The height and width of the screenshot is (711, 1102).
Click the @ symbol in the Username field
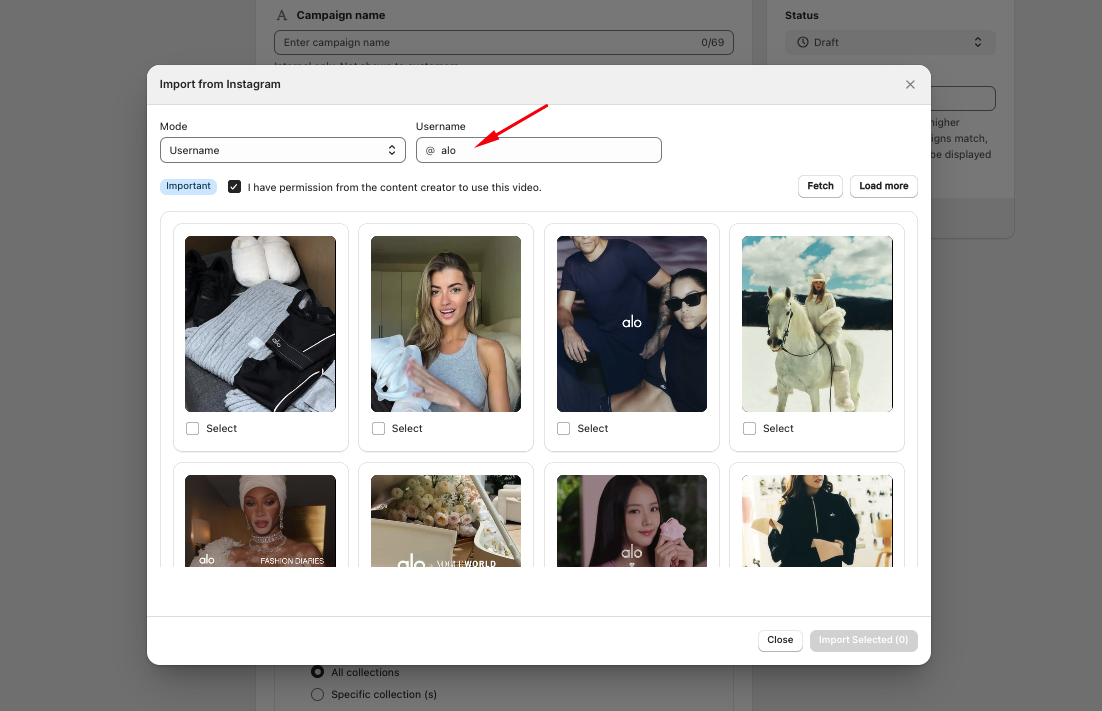click(430, 150)
